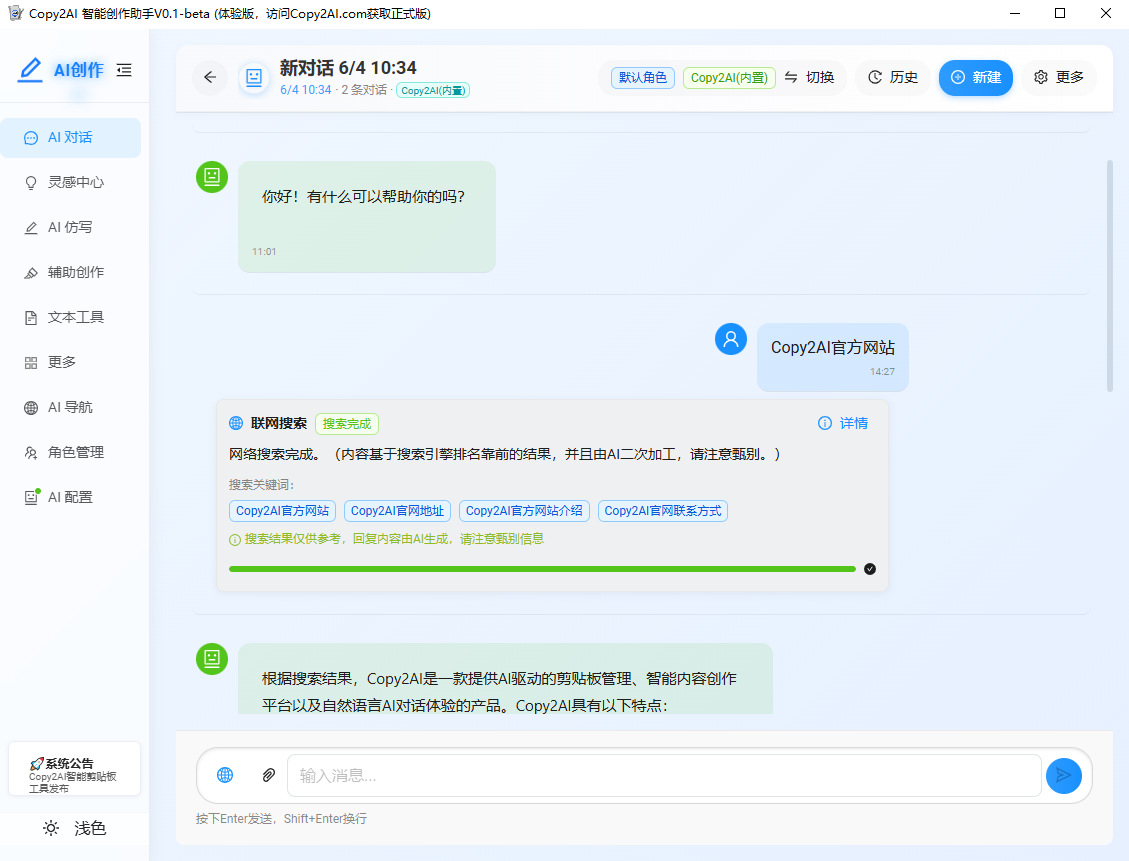This screenshot has height=861, width=1129.
Task: Click the 11:01 timestamp on the greeting
Action: click(264, 252)
